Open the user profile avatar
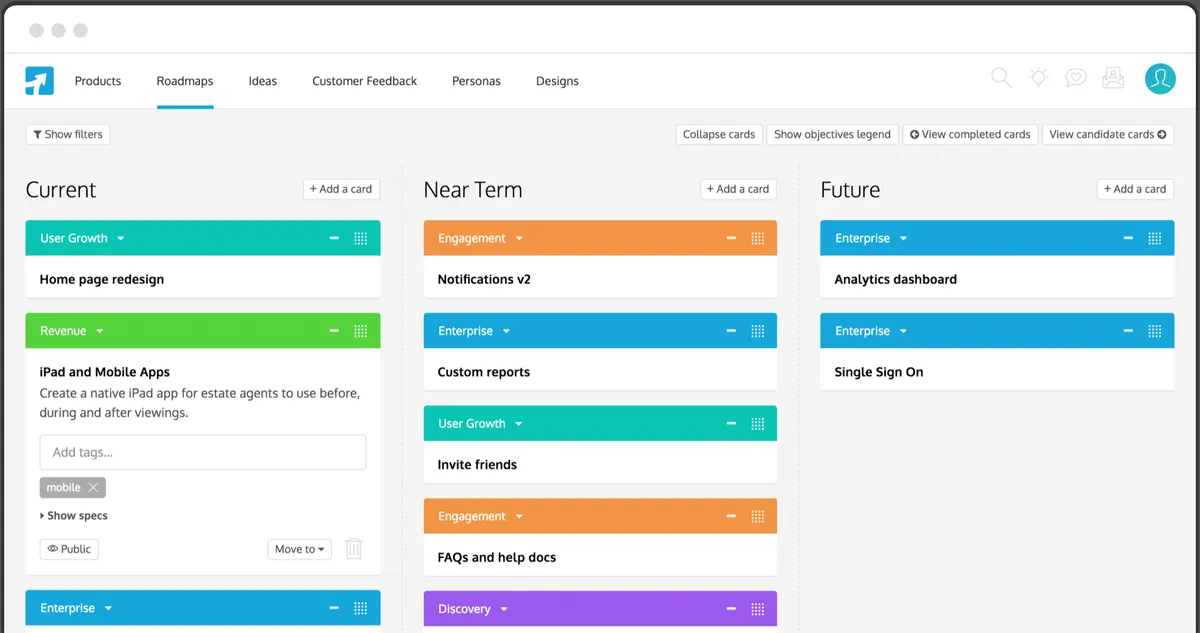The width and height of the screenshot is (1200, 633). 1160,79
